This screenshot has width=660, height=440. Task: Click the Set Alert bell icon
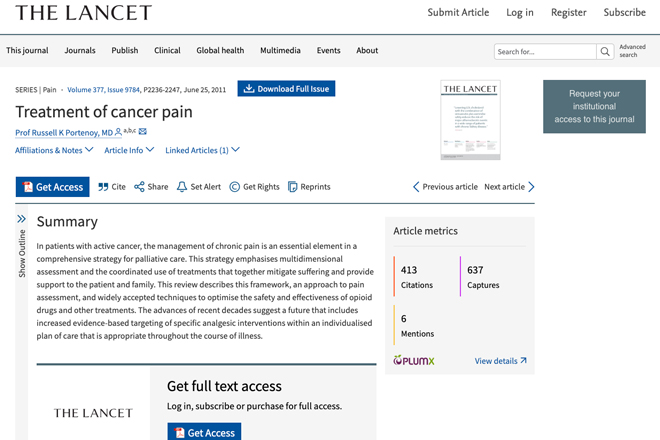181,187
